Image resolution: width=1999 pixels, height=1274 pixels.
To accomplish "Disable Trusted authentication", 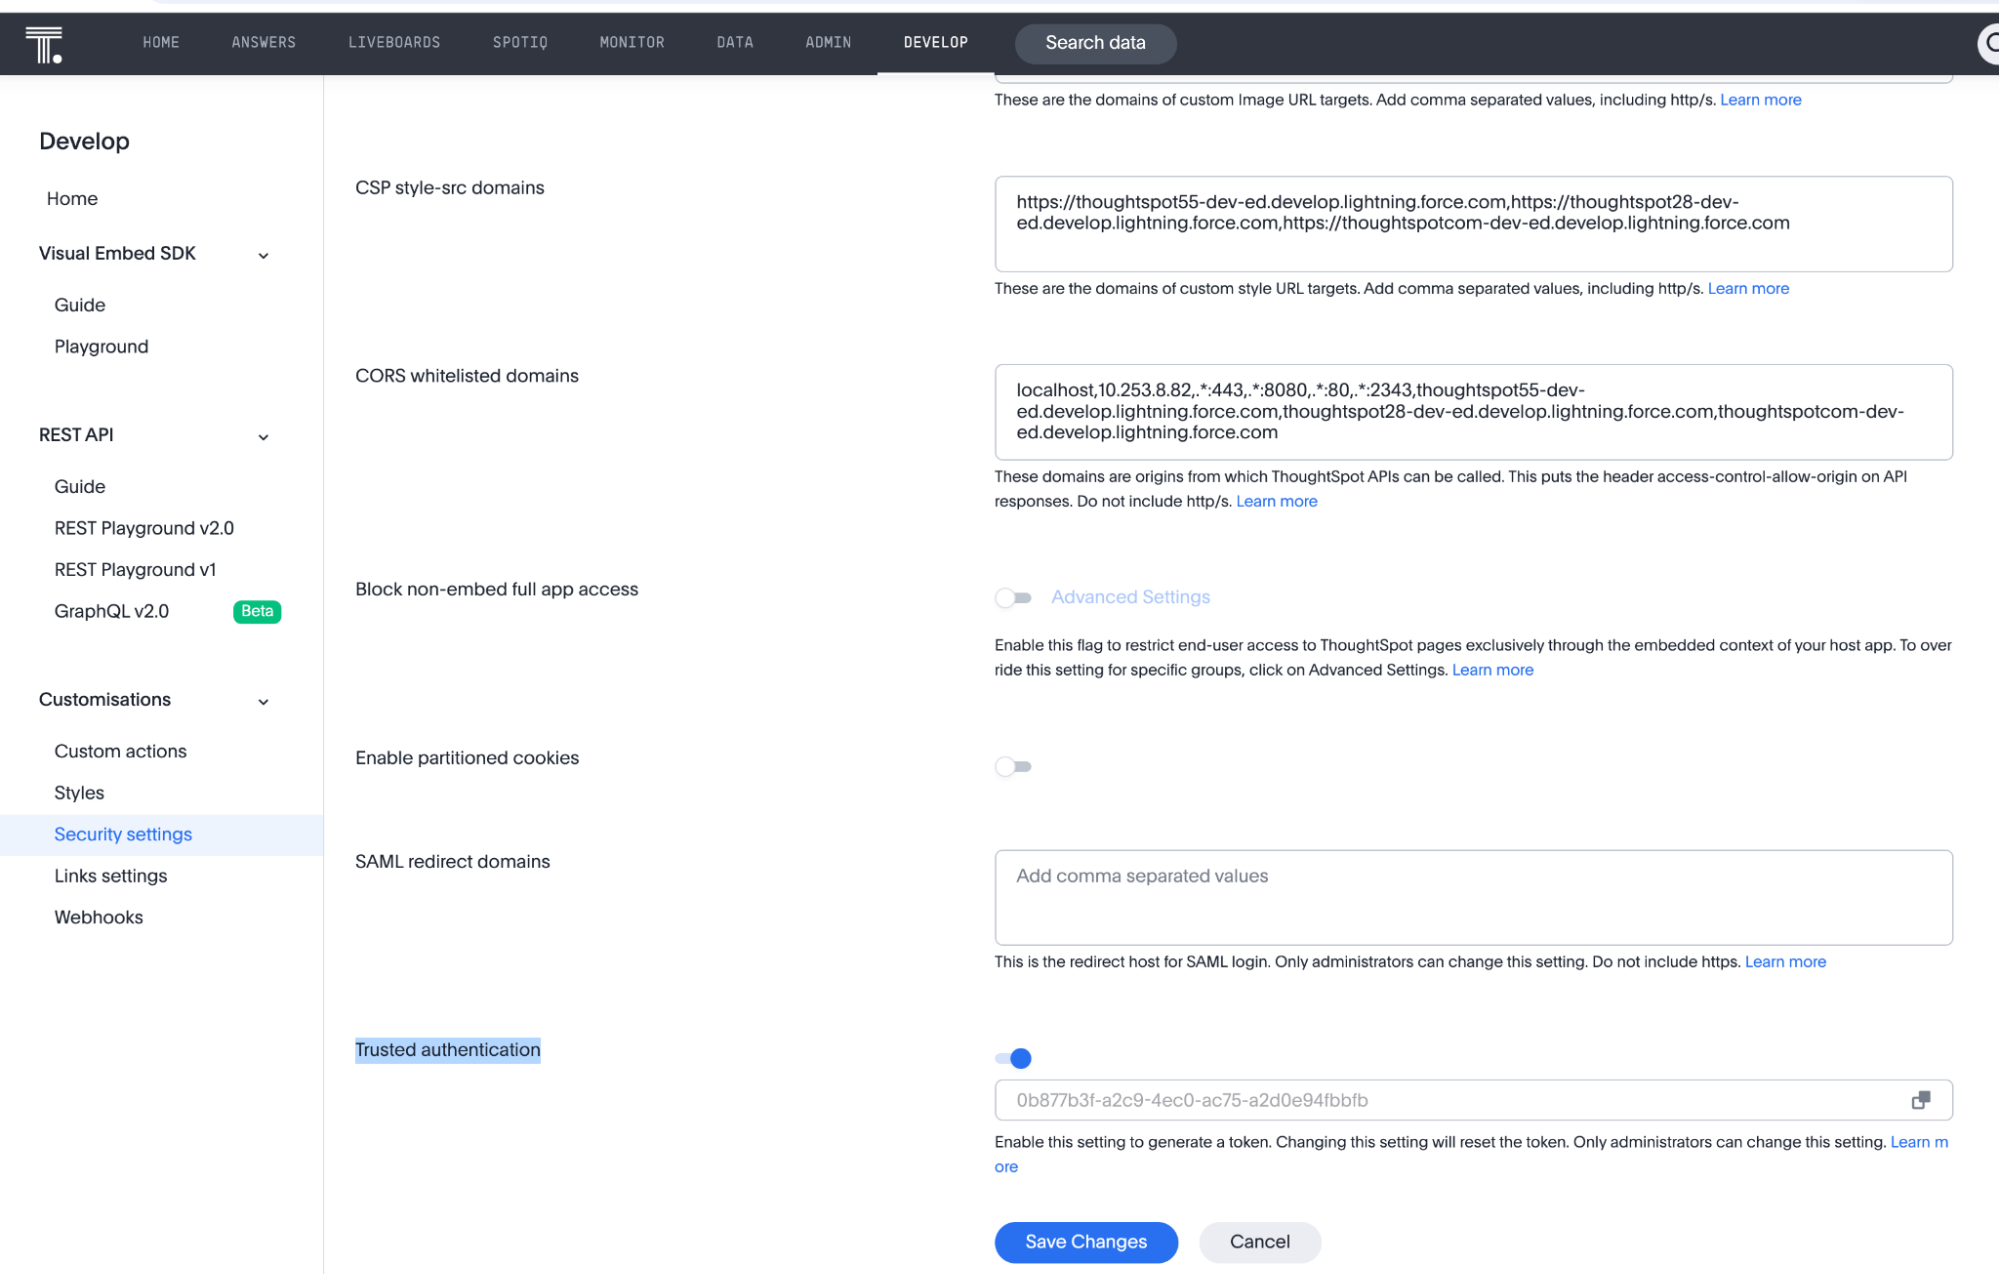I will click(x=1013, y=1058).
